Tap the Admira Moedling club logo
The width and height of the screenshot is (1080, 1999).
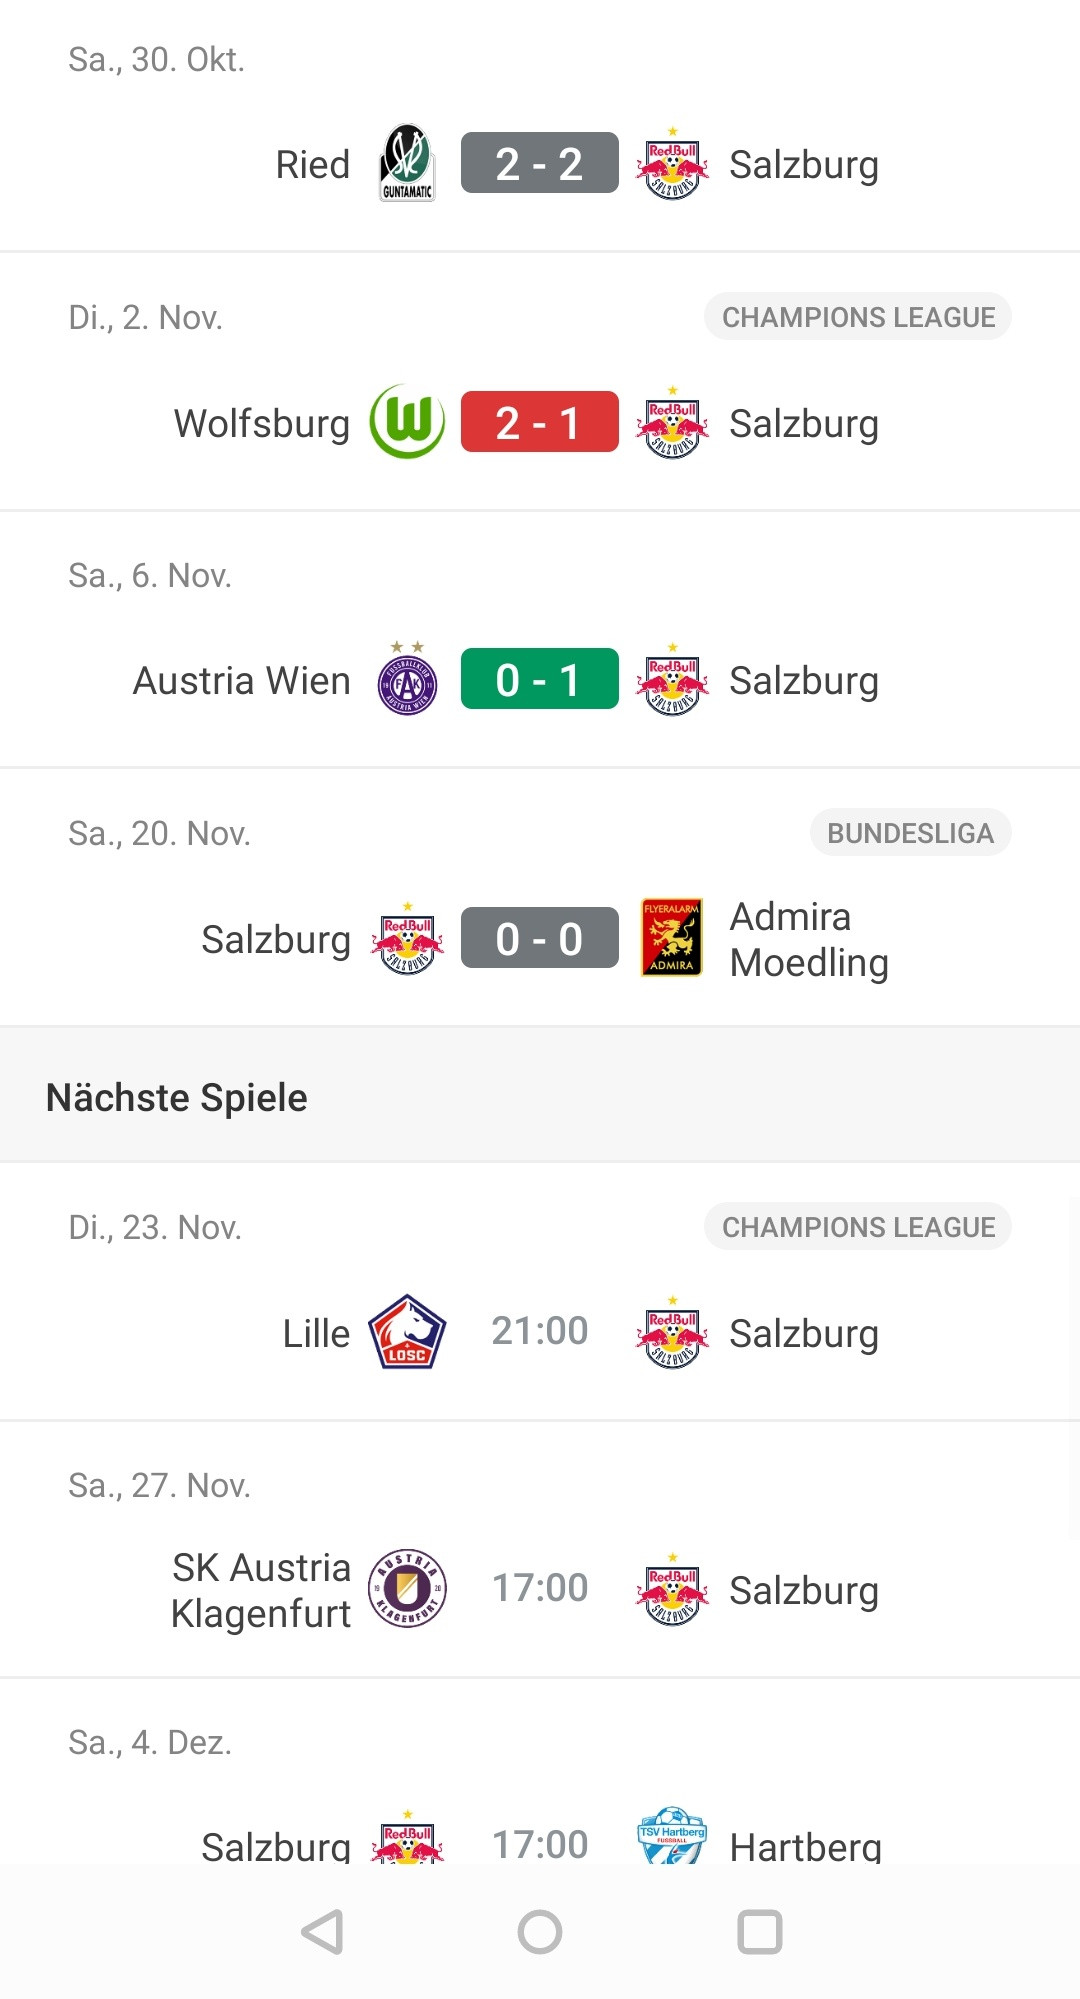click(671, 938)
